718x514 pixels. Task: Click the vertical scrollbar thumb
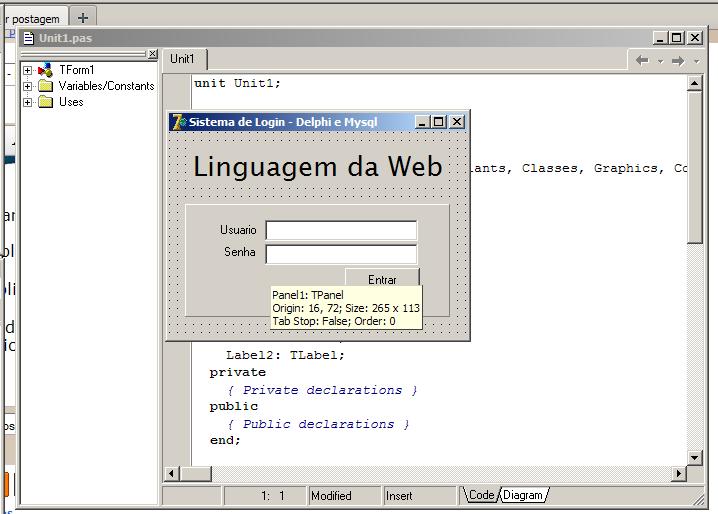(695, 167)
